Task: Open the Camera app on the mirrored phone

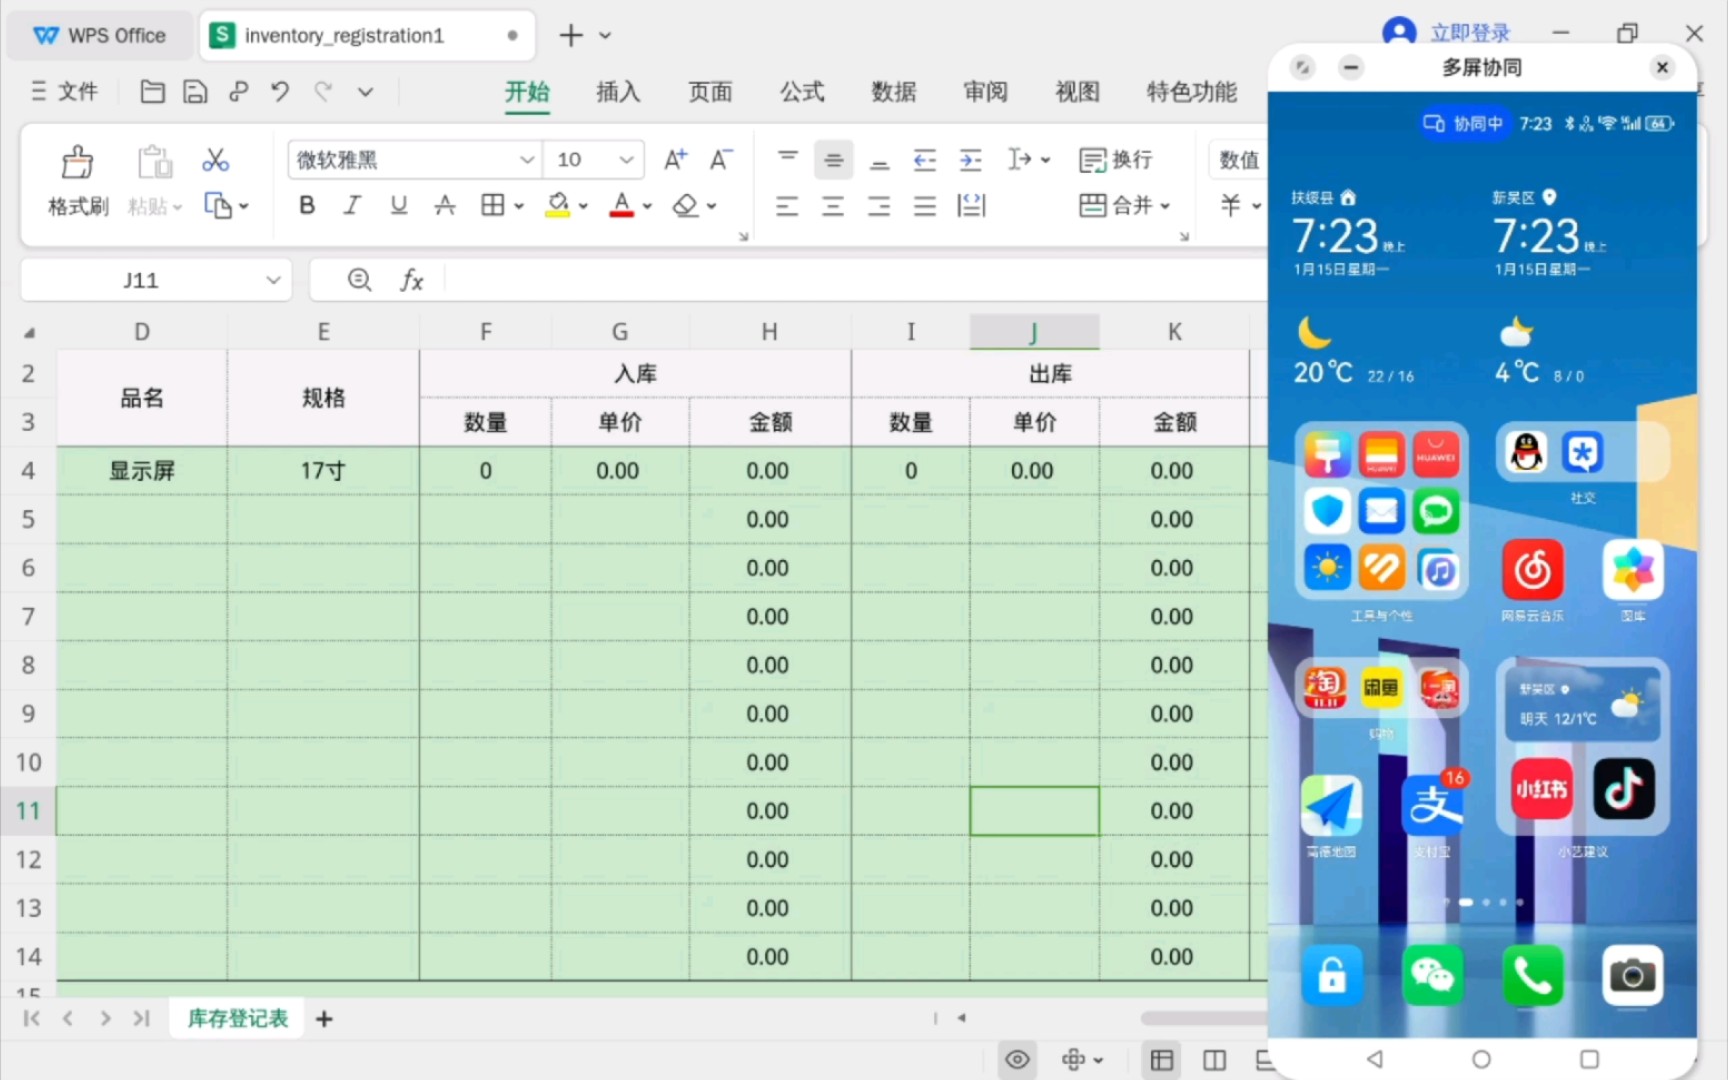Action: click(1632, 975)
